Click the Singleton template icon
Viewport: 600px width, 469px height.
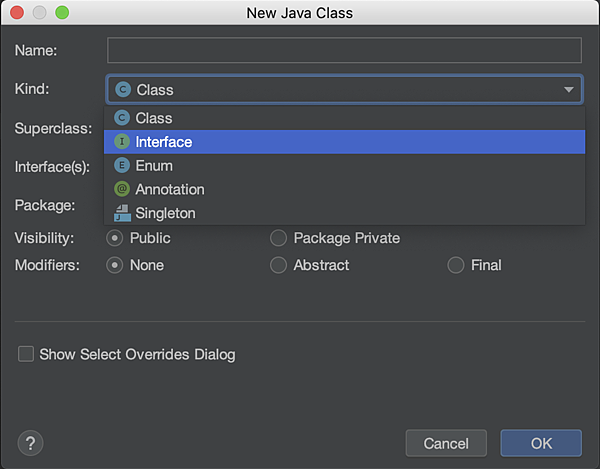coord(122,213)
